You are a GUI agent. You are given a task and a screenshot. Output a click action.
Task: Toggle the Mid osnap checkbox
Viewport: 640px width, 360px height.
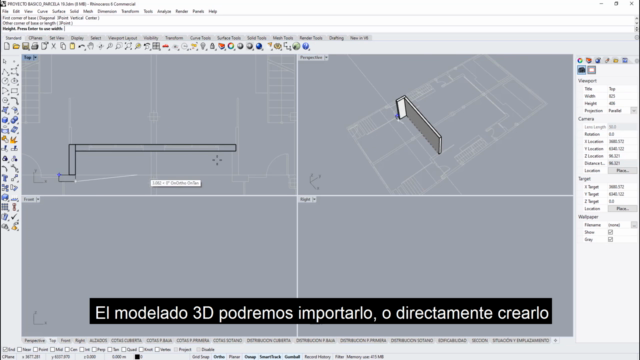(52, 349)
